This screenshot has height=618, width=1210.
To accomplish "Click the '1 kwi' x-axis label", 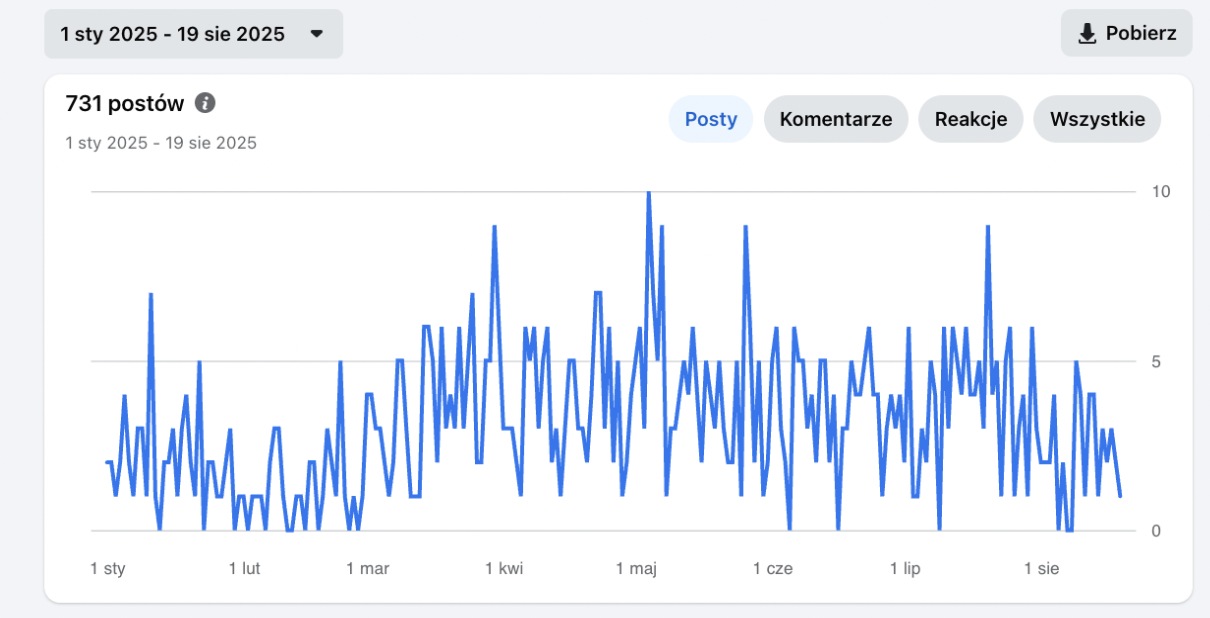I will pos(504,568).
